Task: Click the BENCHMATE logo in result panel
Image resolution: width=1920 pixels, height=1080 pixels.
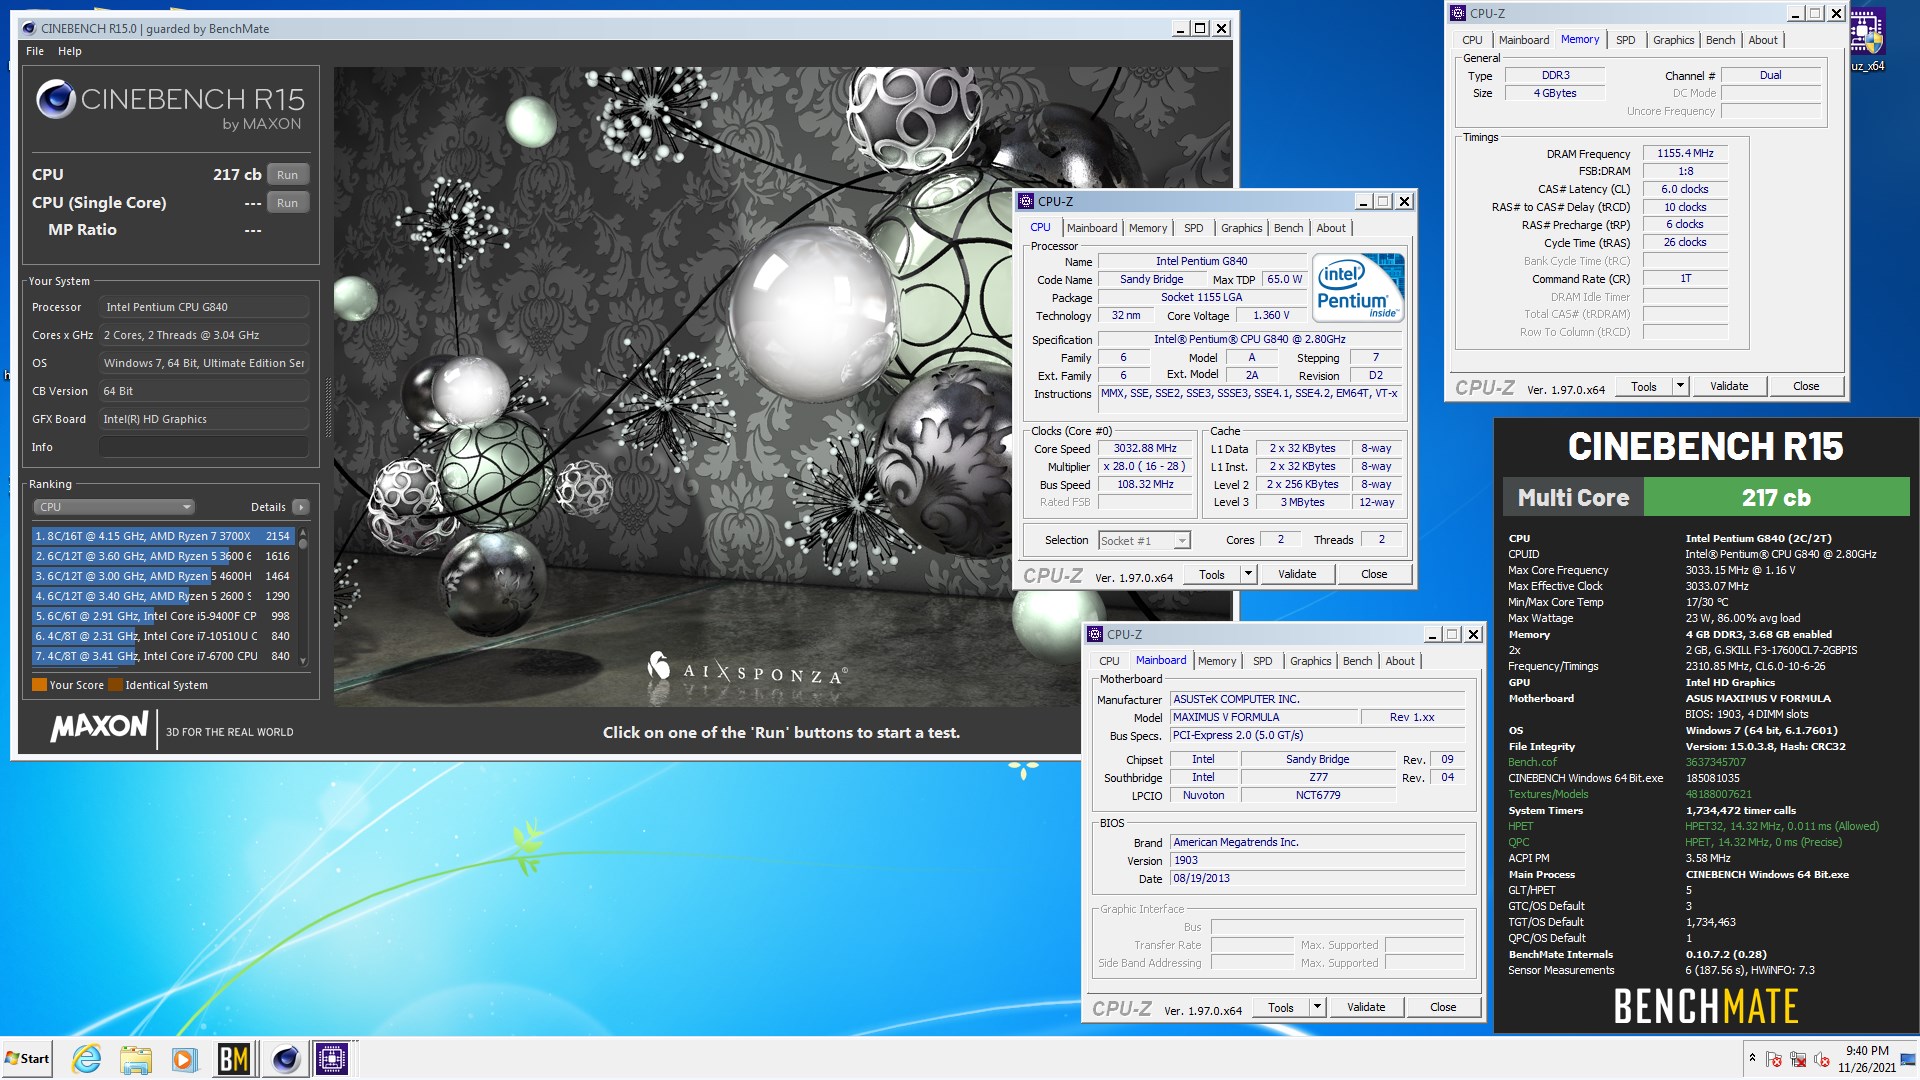Action: [x=1706, y=1006]
